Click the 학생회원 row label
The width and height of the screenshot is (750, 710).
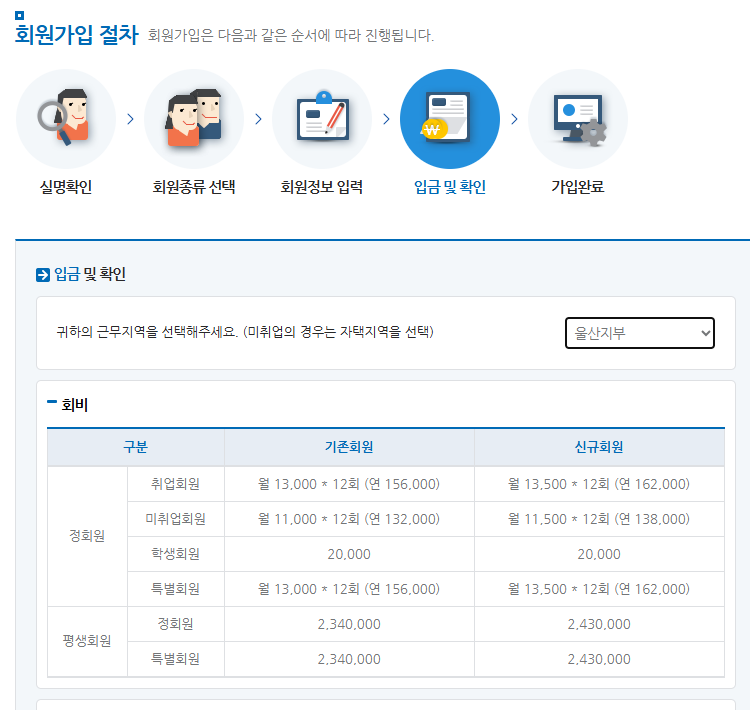tap(176, 554)
